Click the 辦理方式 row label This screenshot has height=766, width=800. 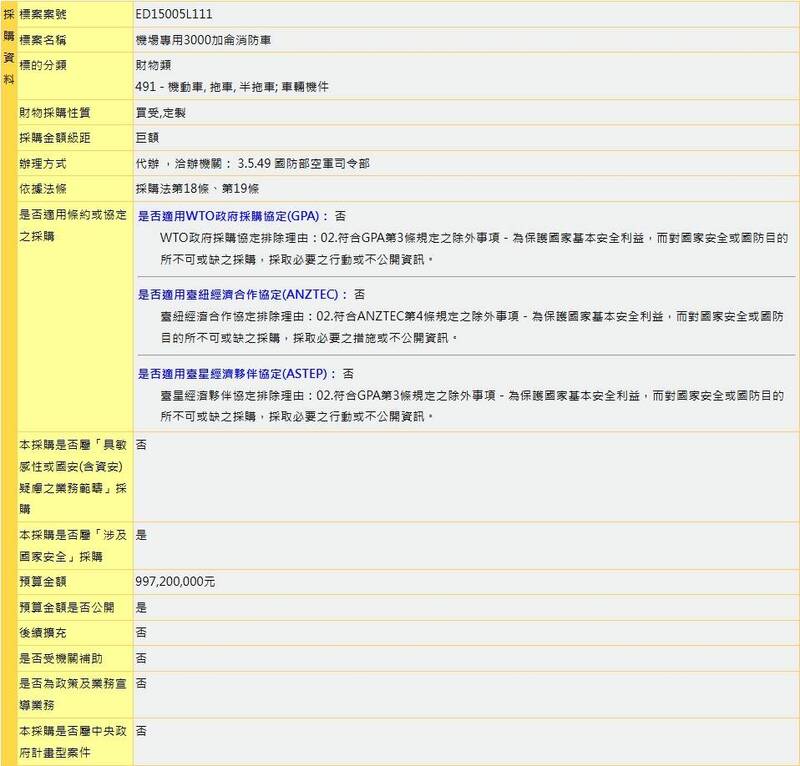[45, 163]
